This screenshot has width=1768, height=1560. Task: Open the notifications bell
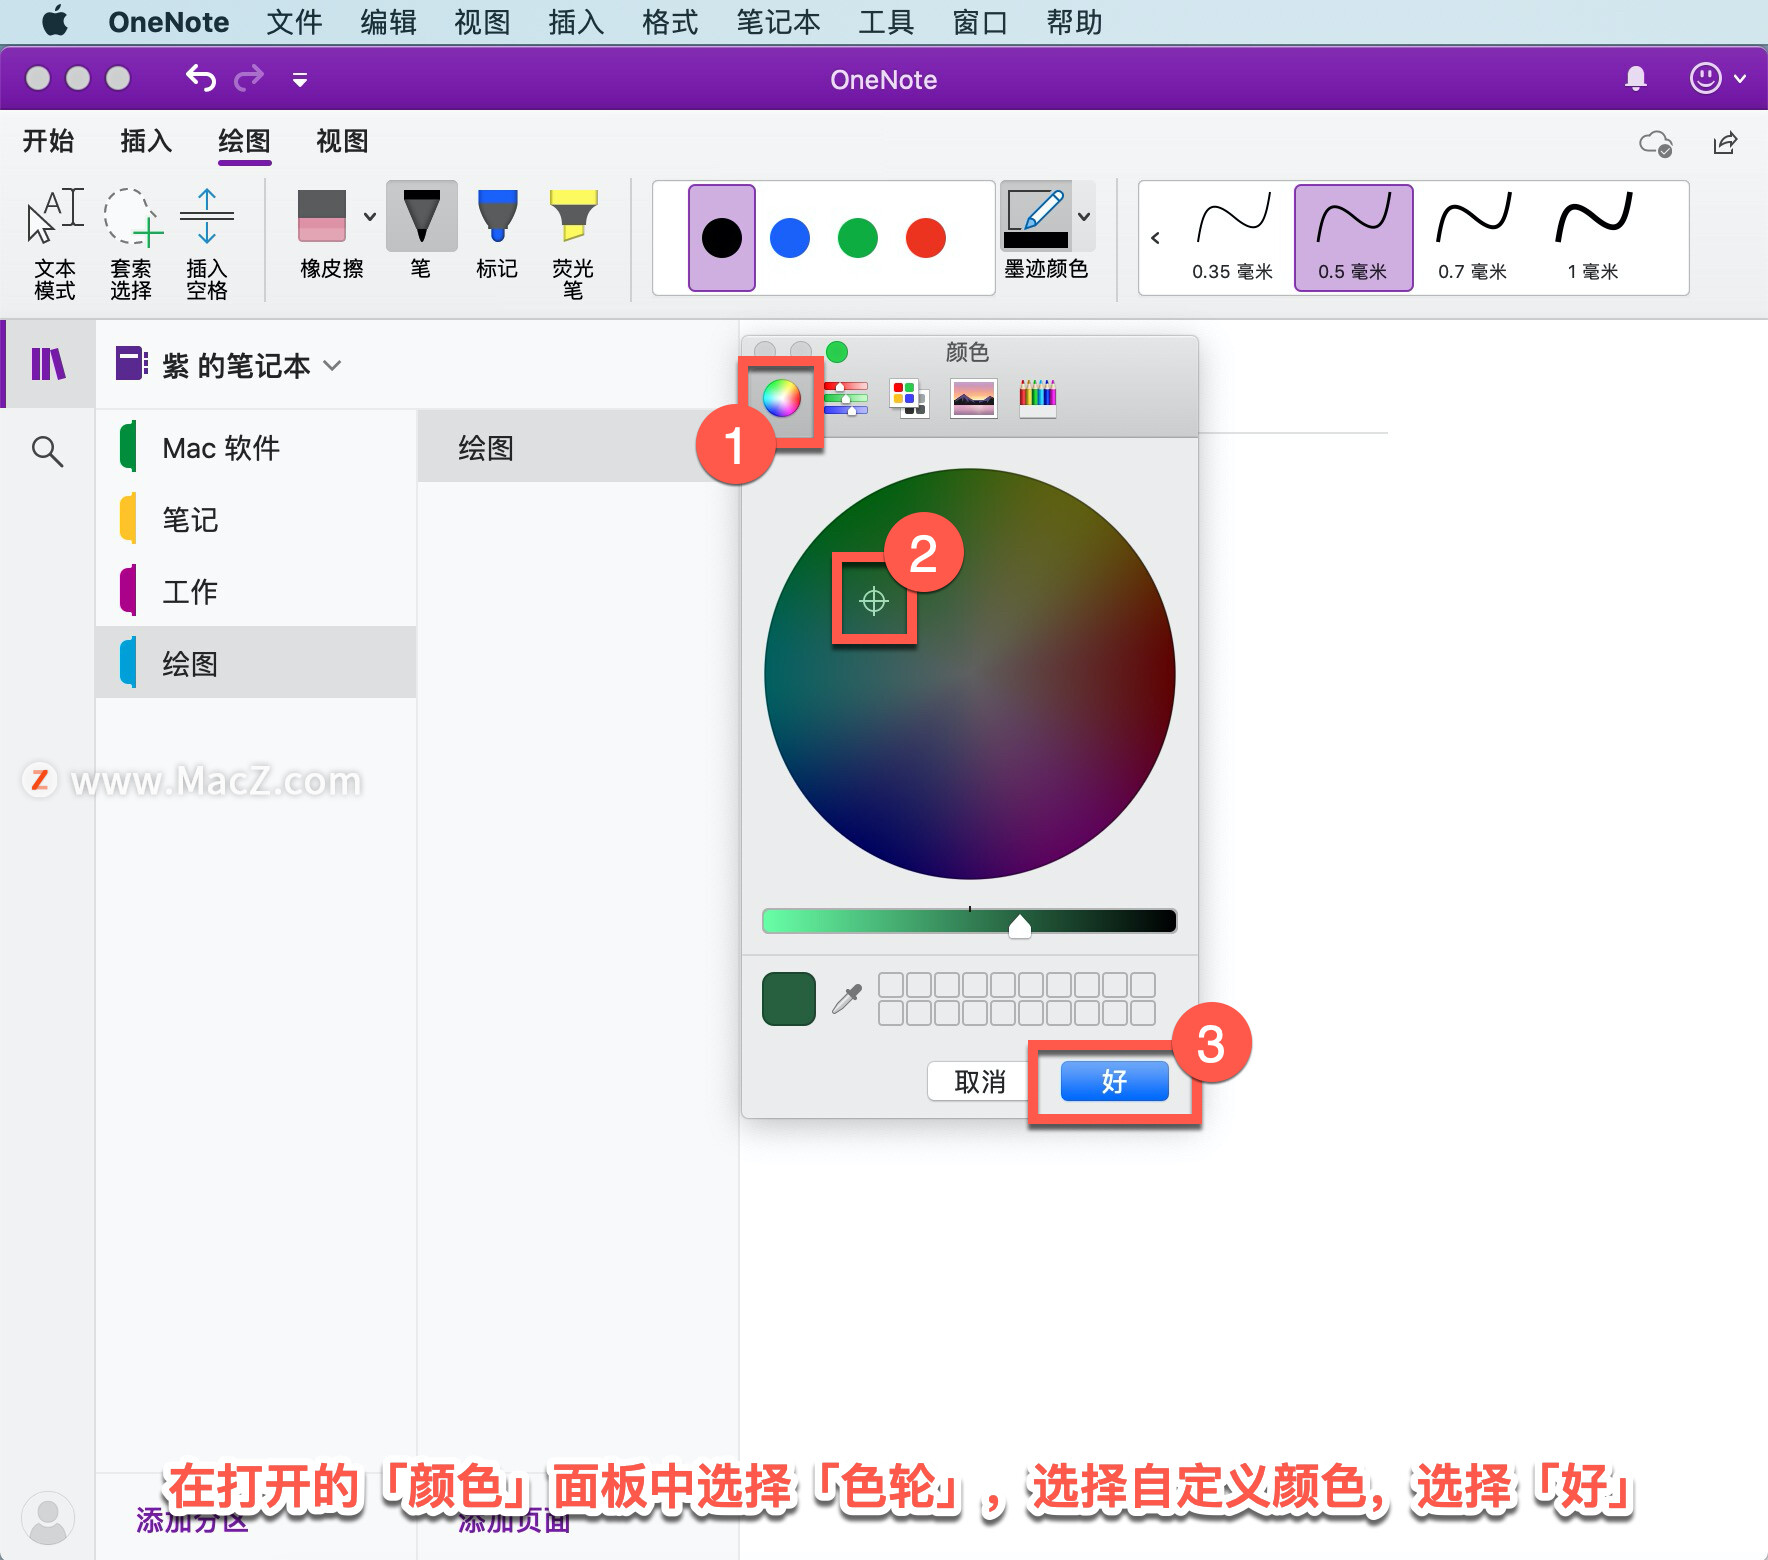click(1636, 78)
